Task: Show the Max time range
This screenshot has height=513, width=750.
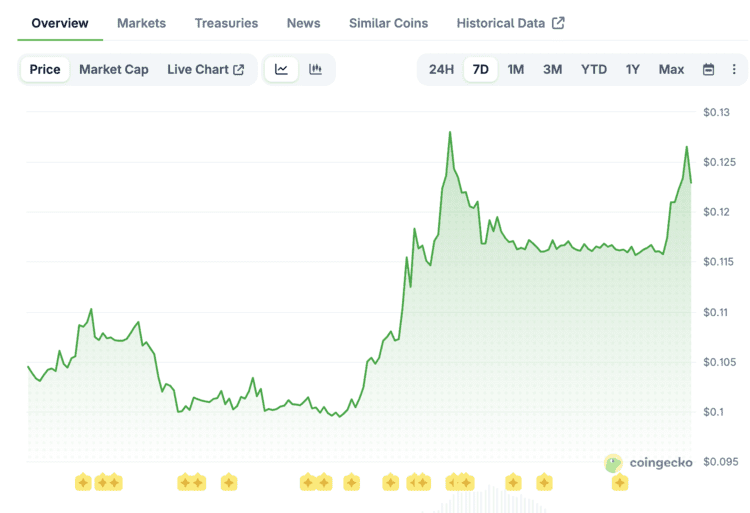Action: click(671, 69)
